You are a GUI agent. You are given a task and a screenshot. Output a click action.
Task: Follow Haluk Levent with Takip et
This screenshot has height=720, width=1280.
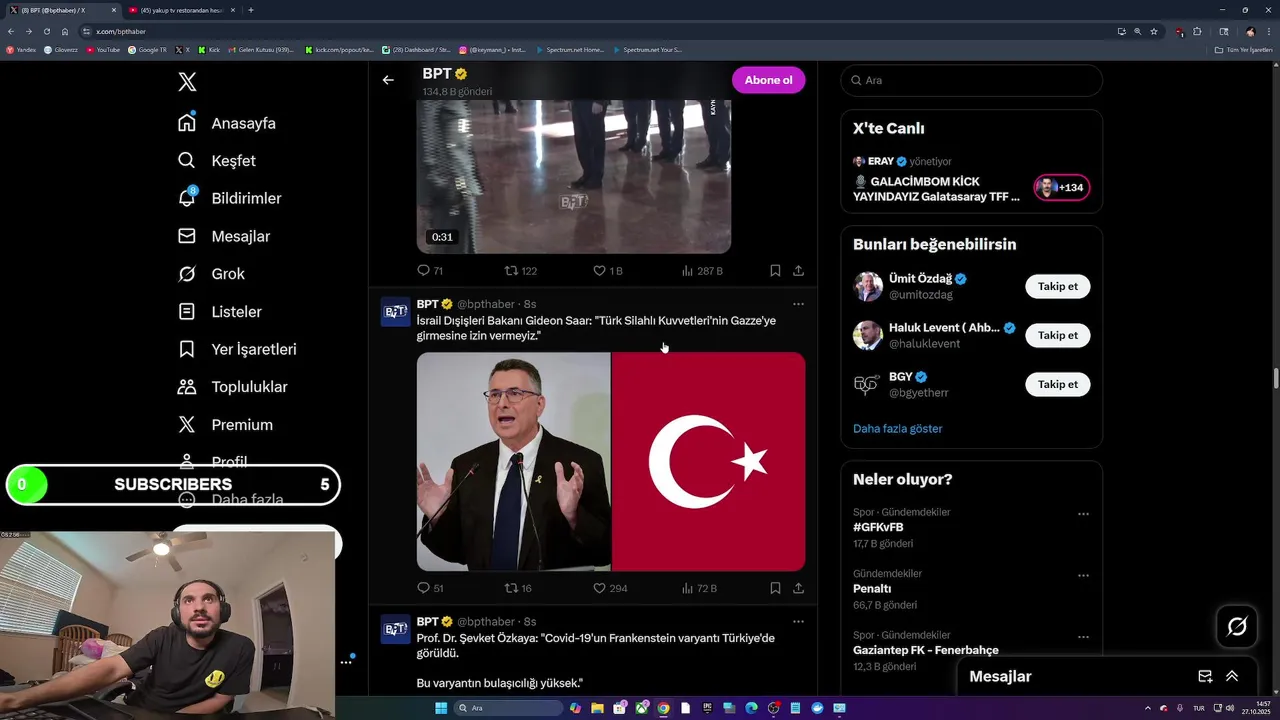pos(1057,336)
